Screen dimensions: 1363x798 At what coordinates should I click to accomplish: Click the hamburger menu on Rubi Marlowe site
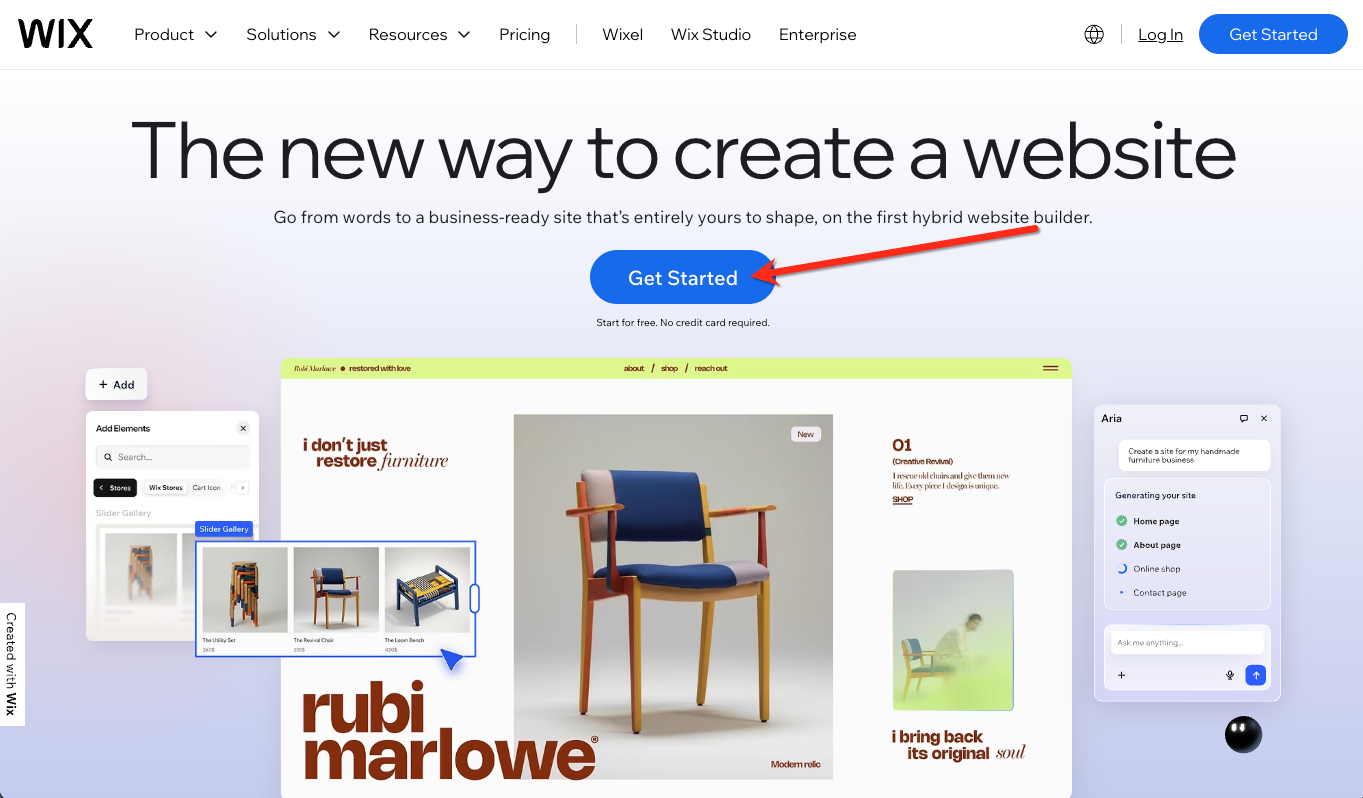point(1050,368)
